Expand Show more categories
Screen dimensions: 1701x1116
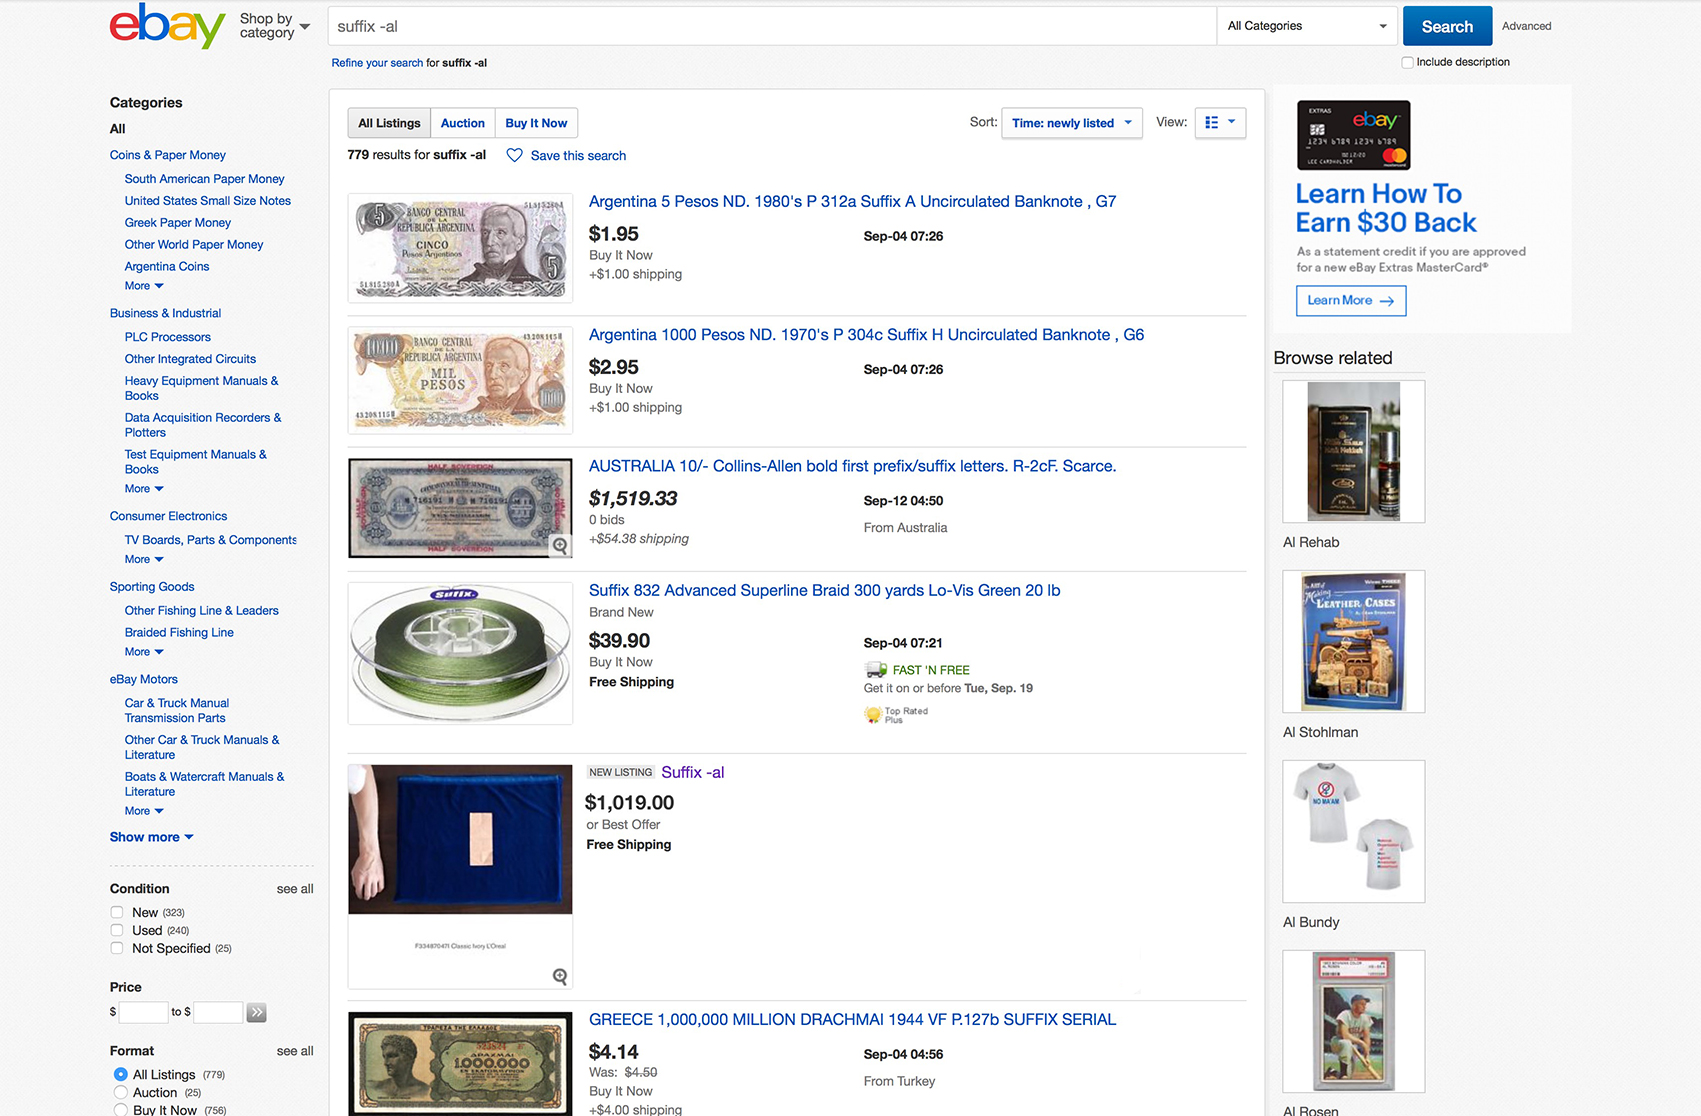pyautogui.click(x=151, y=837)
